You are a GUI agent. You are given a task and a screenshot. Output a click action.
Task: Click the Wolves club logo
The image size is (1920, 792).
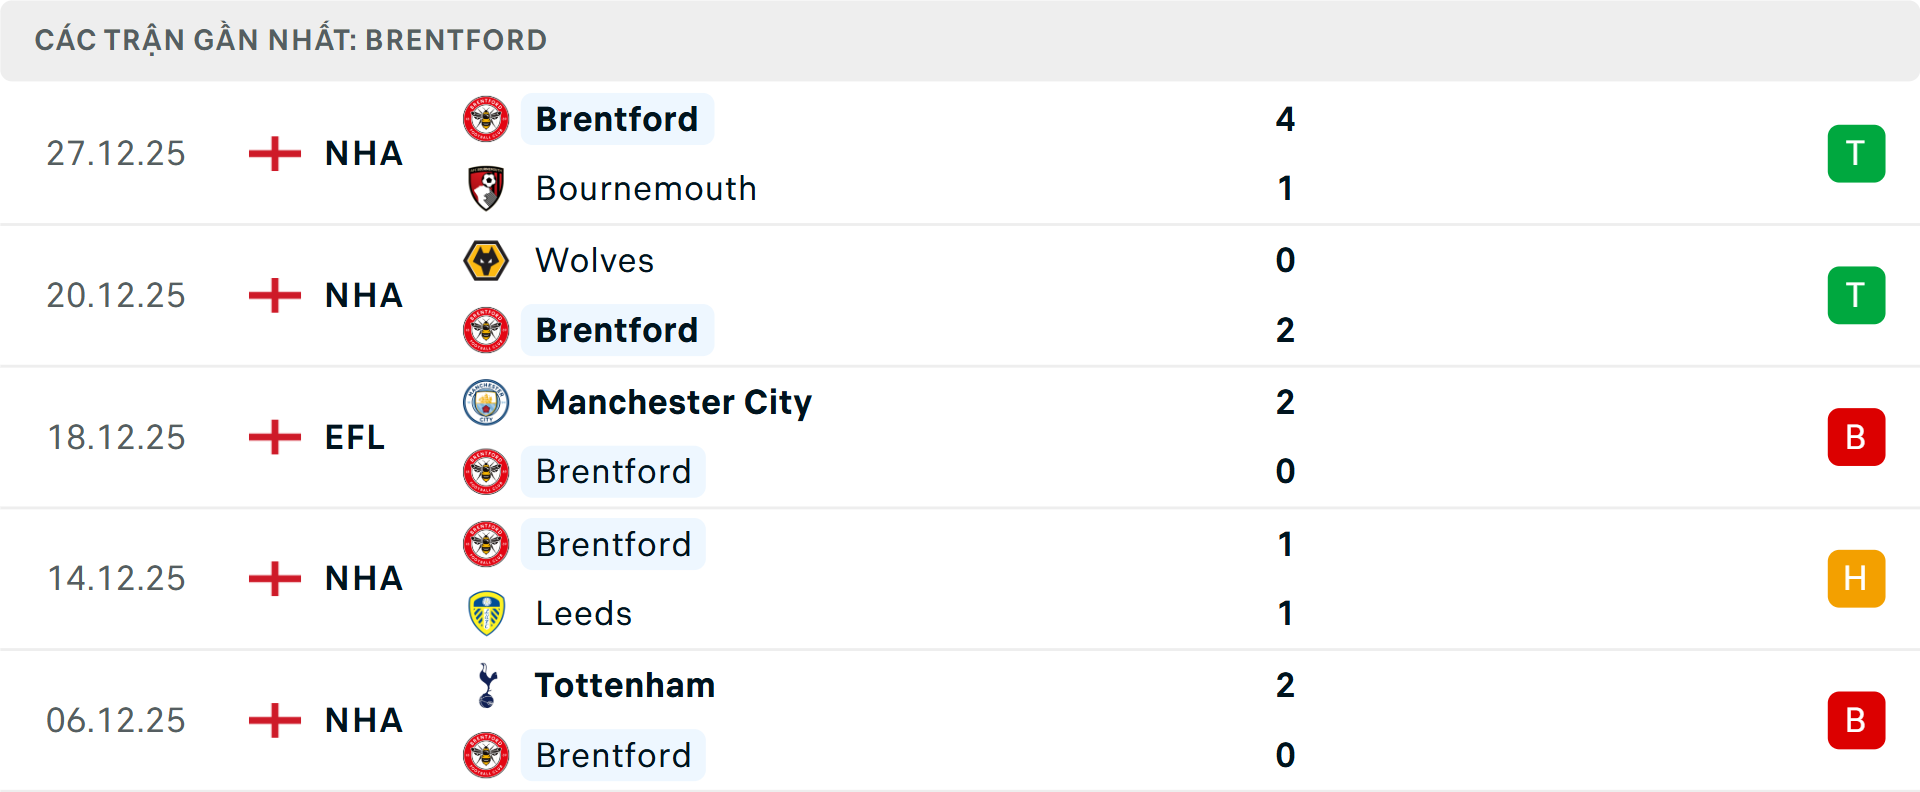pos(487,260)
